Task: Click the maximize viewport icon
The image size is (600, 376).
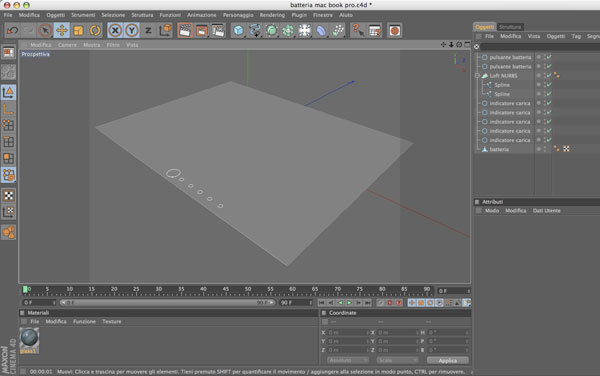Action: tap(467, 44)
